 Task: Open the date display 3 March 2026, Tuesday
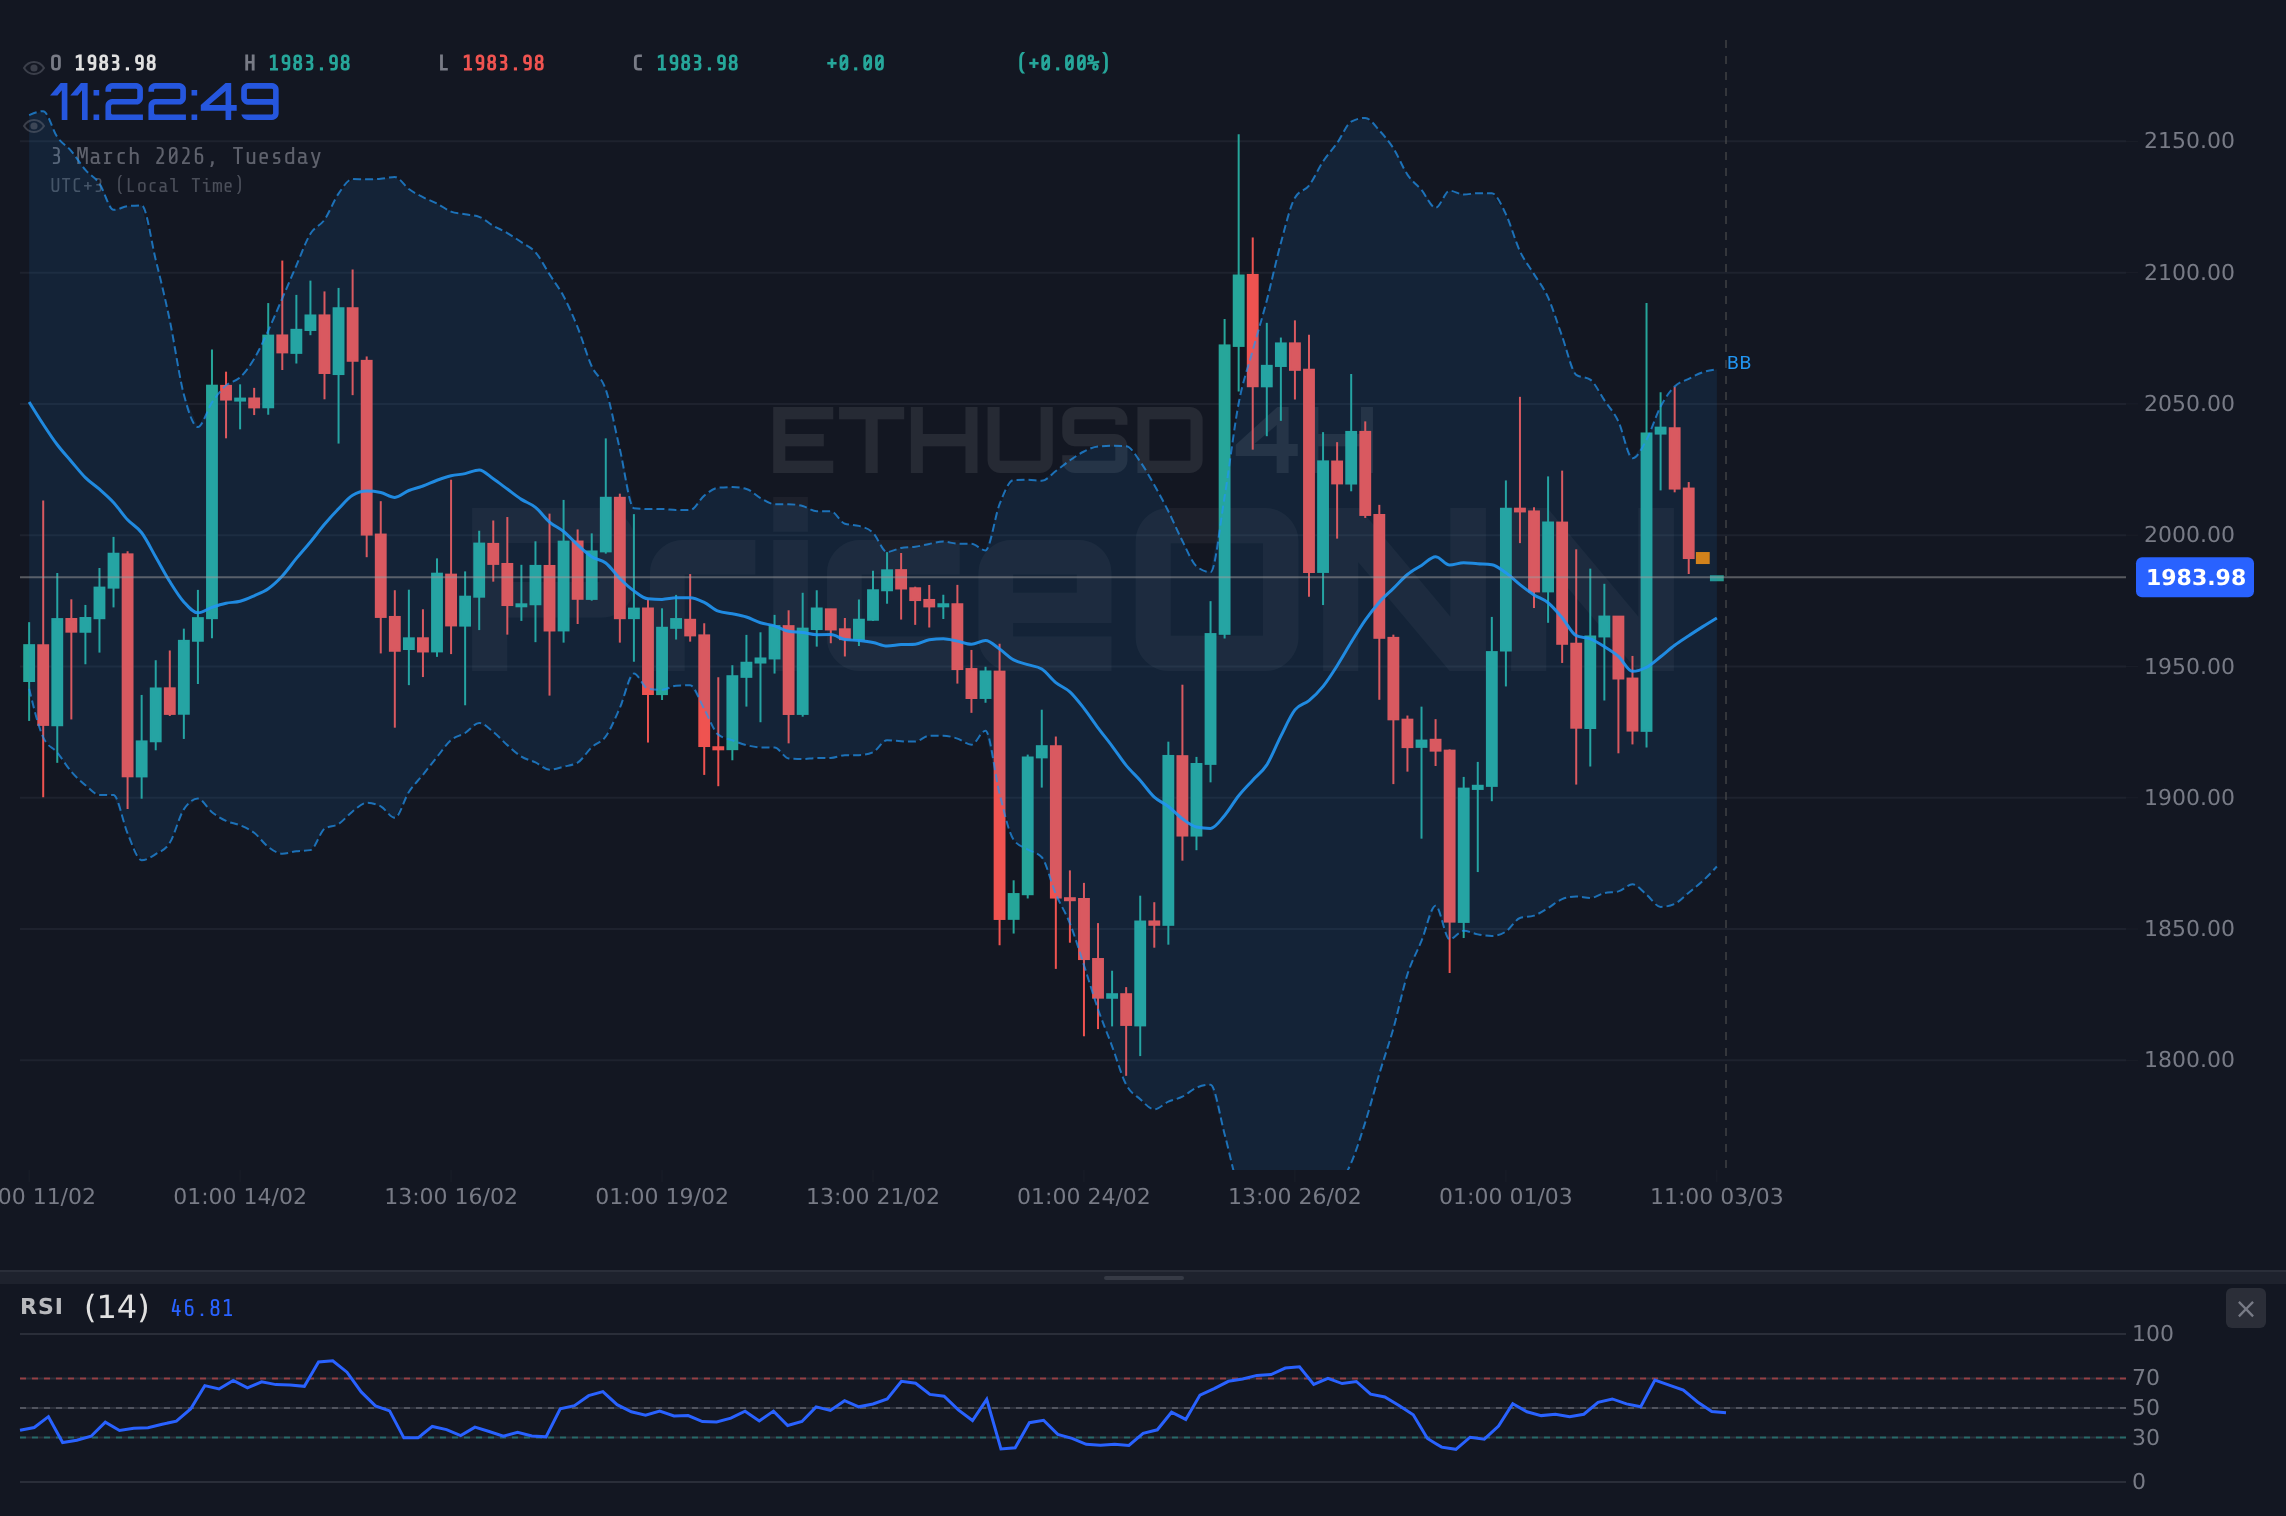tap(186, 156)
